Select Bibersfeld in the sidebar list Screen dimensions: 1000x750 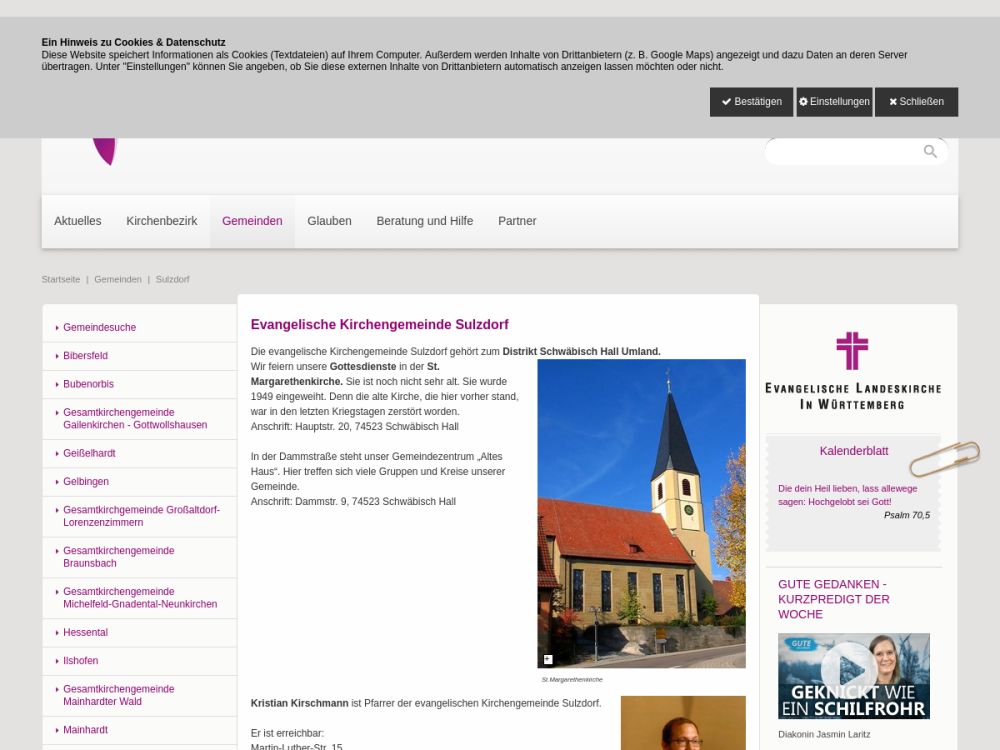pyautogui.click(x=86, y=356)
